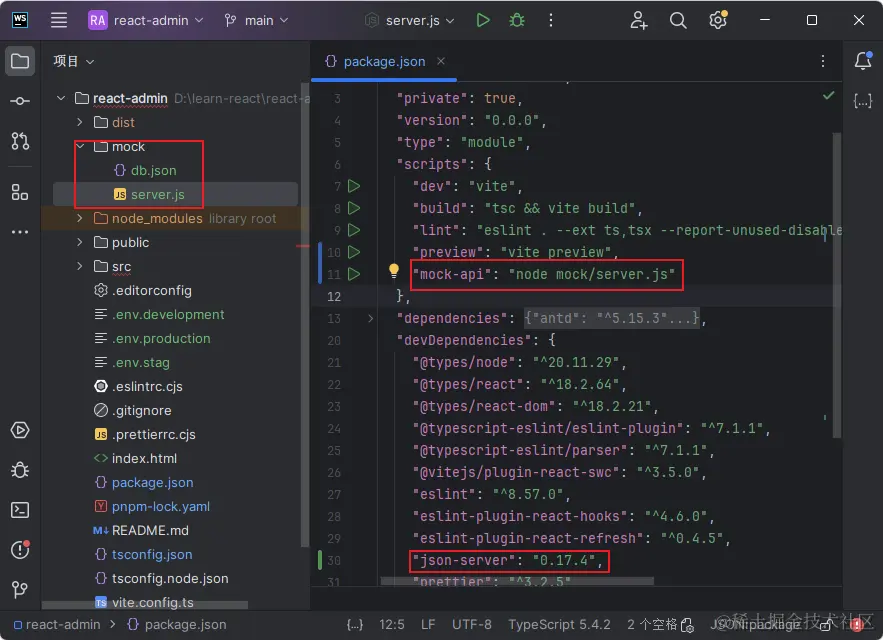Viewport: 883px width, 640px height.
Task: Open Services tool window icon
Action: pos(20,430)
